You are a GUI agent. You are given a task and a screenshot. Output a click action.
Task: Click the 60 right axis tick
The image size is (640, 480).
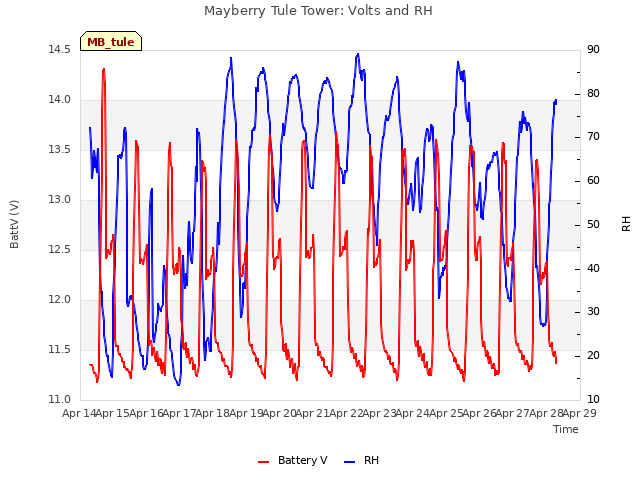(593, 181)
